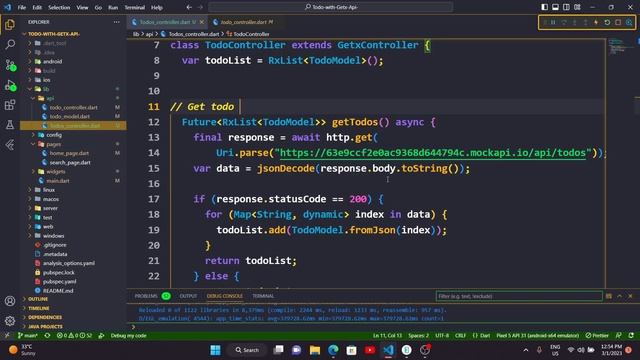Open Microsoft Edge from taskbar
This screenshot has height=360, width=640.
pyautogui.click(x=333, y=350)
